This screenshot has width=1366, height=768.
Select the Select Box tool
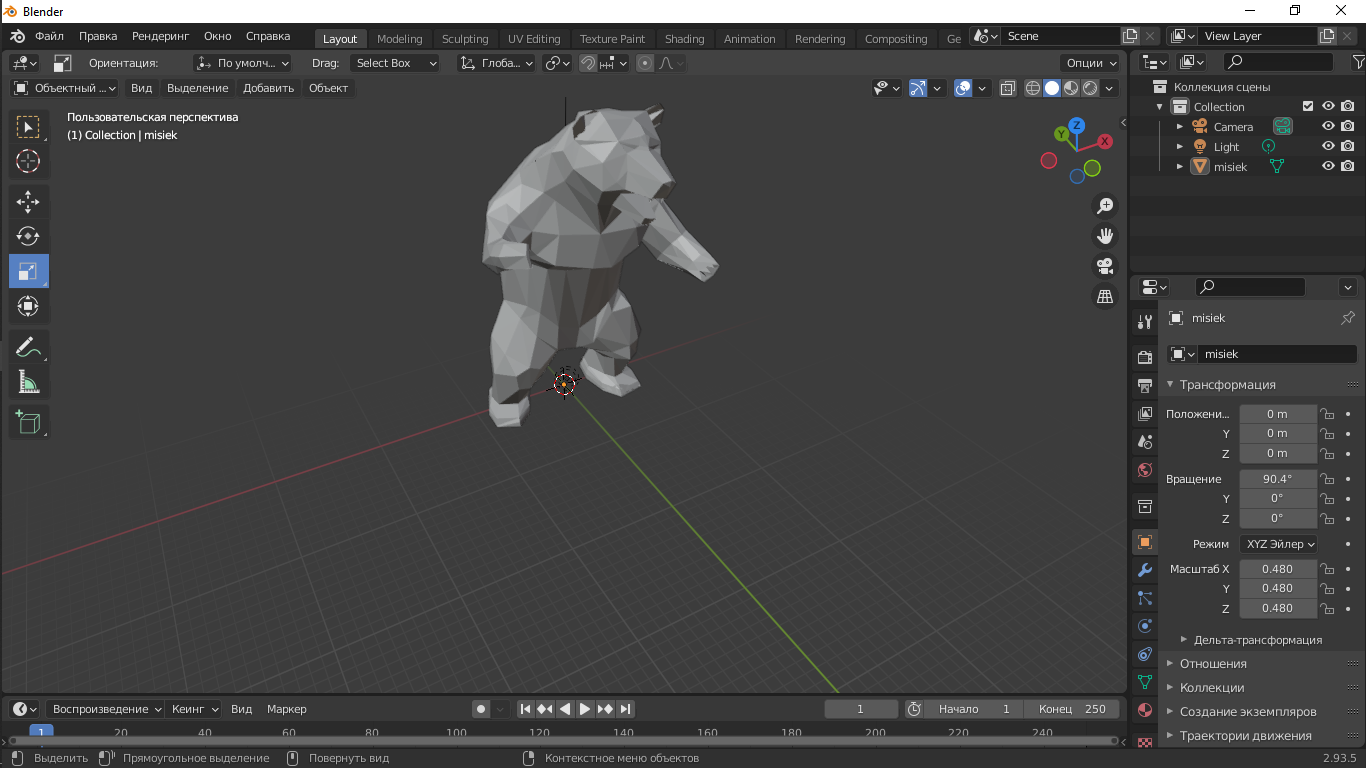[x=28, y=127]
